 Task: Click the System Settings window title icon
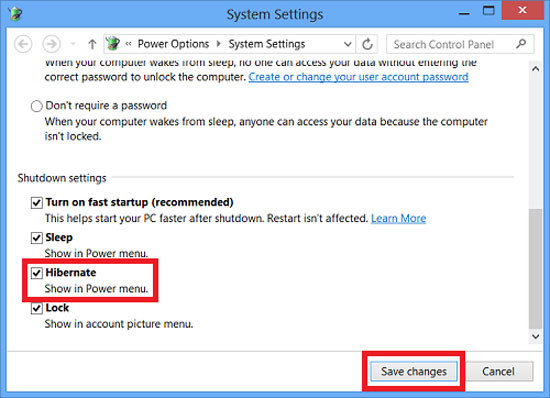(x=15, y=14)
